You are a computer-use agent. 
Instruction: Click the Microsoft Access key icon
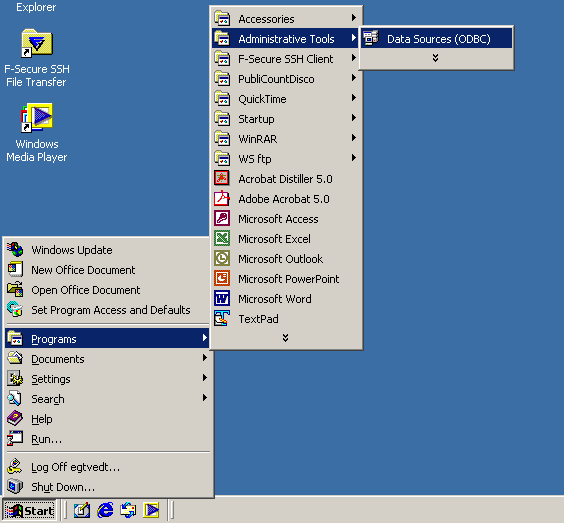pyautogui.click(x=222, y=218)
